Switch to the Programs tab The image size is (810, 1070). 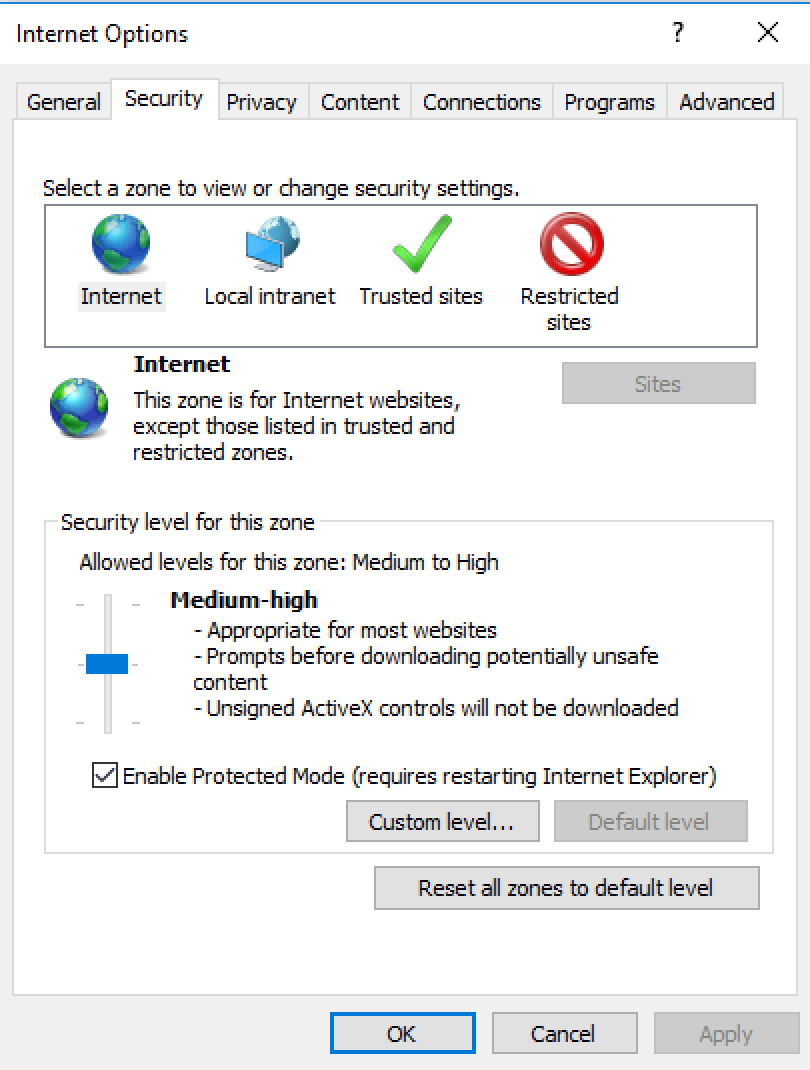[x=609, y=102]
